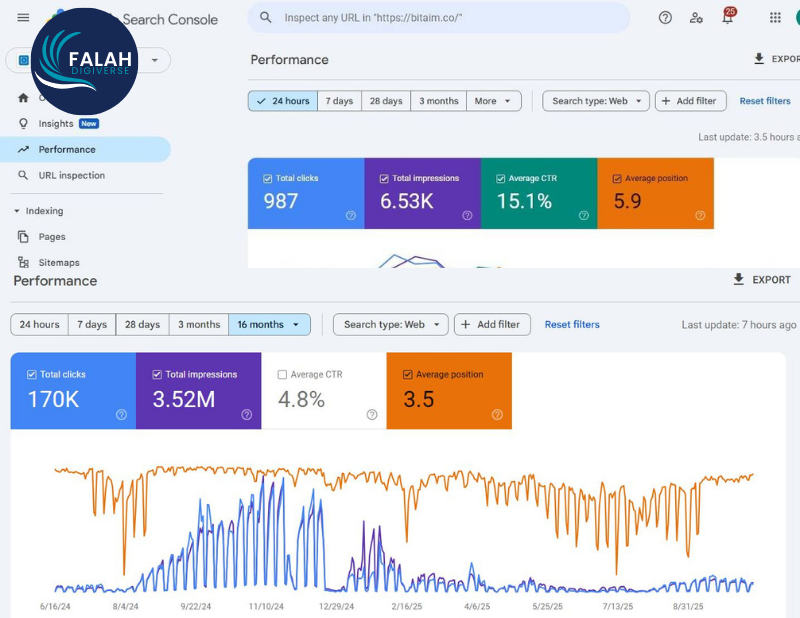The image size is (800, 618).
Task: Toggle Average position checkbox on 3.5 card
Action: pos(407,375)
